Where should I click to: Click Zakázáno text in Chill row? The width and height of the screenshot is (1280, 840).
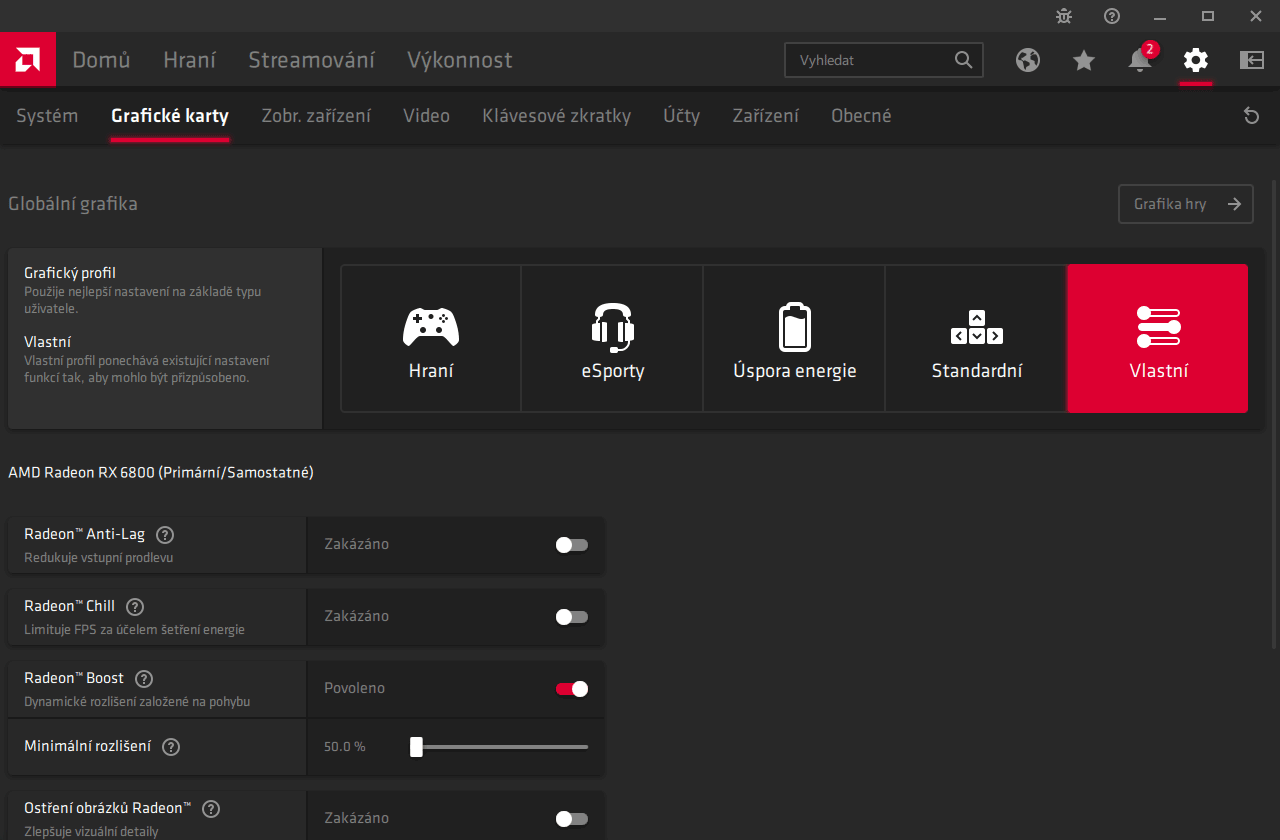coord(356,616)
